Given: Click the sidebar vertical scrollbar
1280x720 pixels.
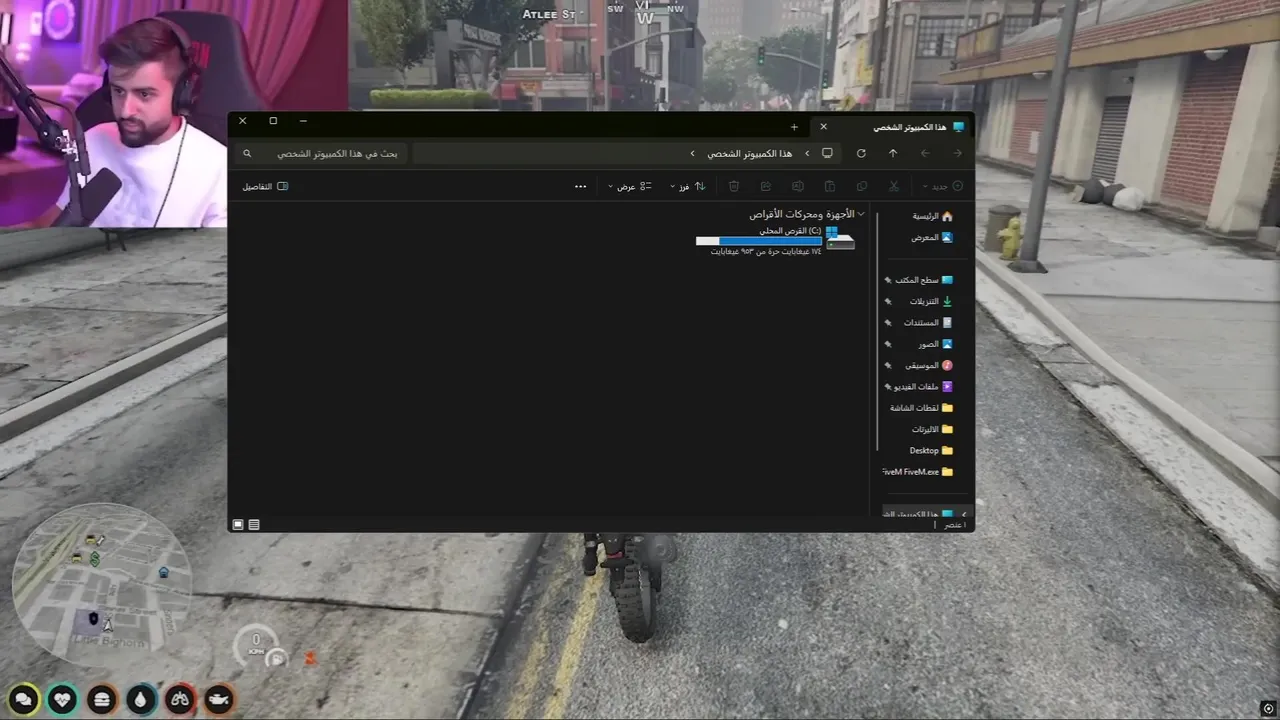Looking at the screenshot, I should coord(877,330).
